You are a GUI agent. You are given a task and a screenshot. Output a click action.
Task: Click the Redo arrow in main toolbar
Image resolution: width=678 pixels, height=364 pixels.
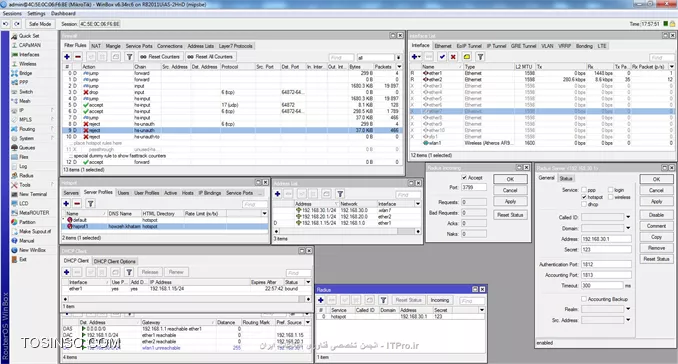(17, 24)
